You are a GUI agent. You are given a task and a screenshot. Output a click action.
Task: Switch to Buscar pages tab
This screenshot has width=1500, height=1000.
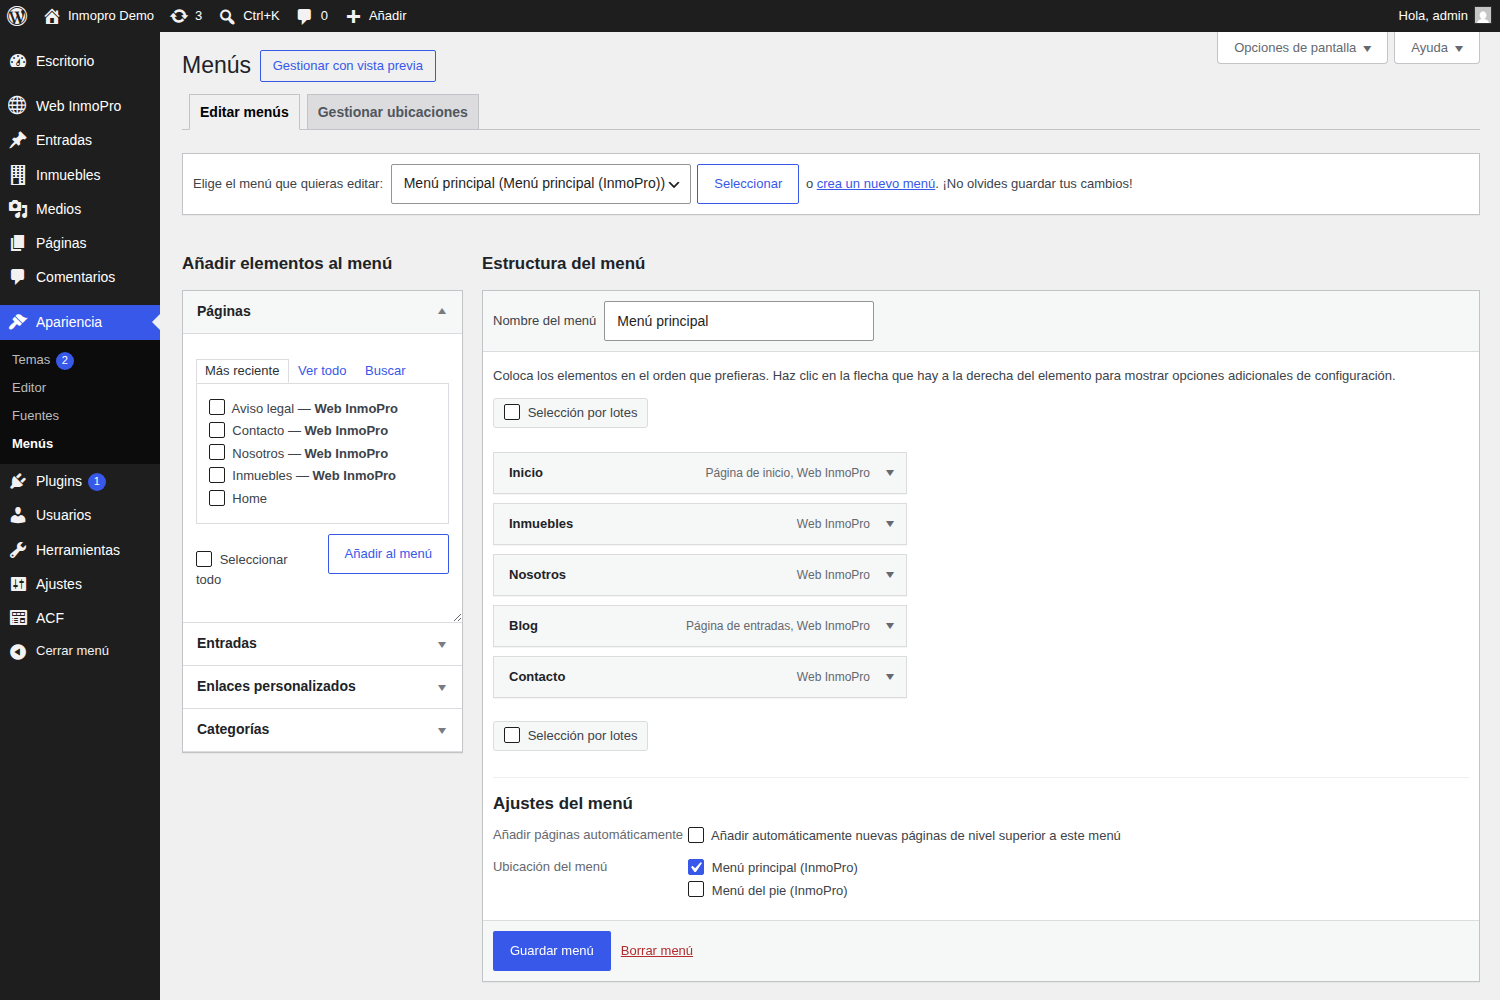pyautogui.click(x=385, y=371)
